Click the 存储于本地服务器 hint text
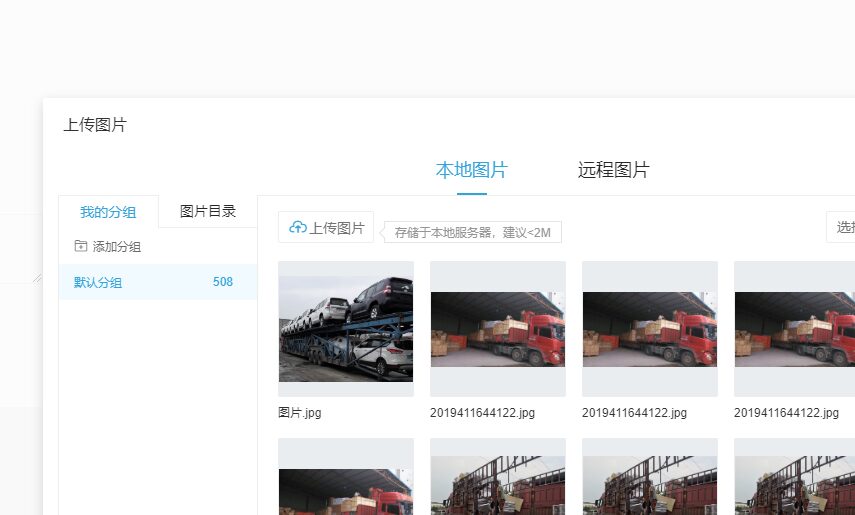This screenshot has height=515, width=855. coord(472,232)
